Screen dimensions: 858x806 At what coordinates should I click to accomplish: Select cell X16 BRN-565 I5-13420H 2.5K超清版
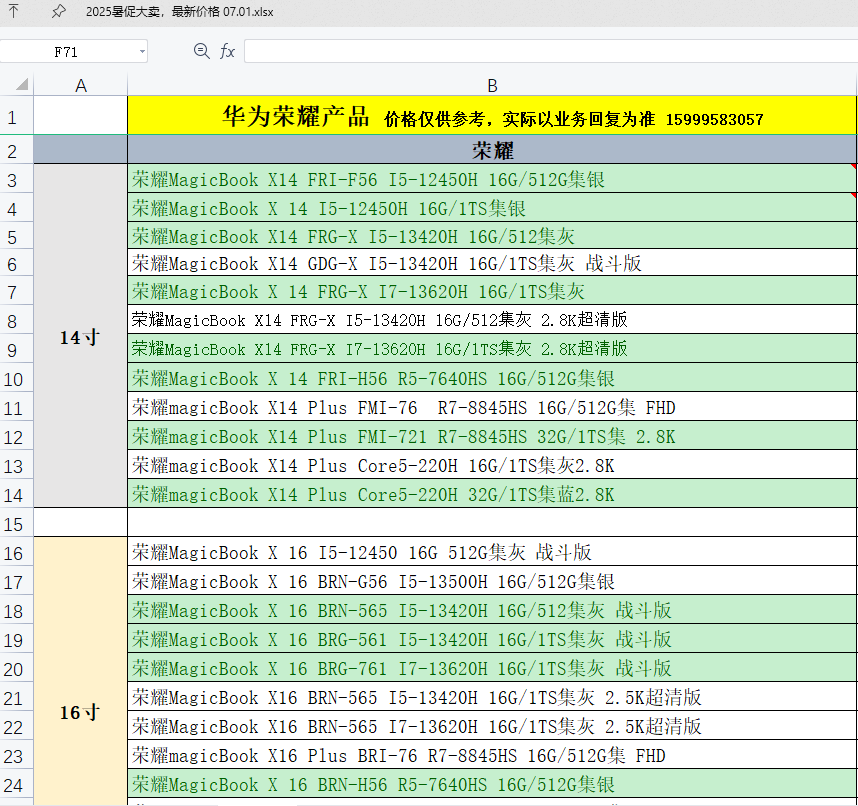(492, 697)
